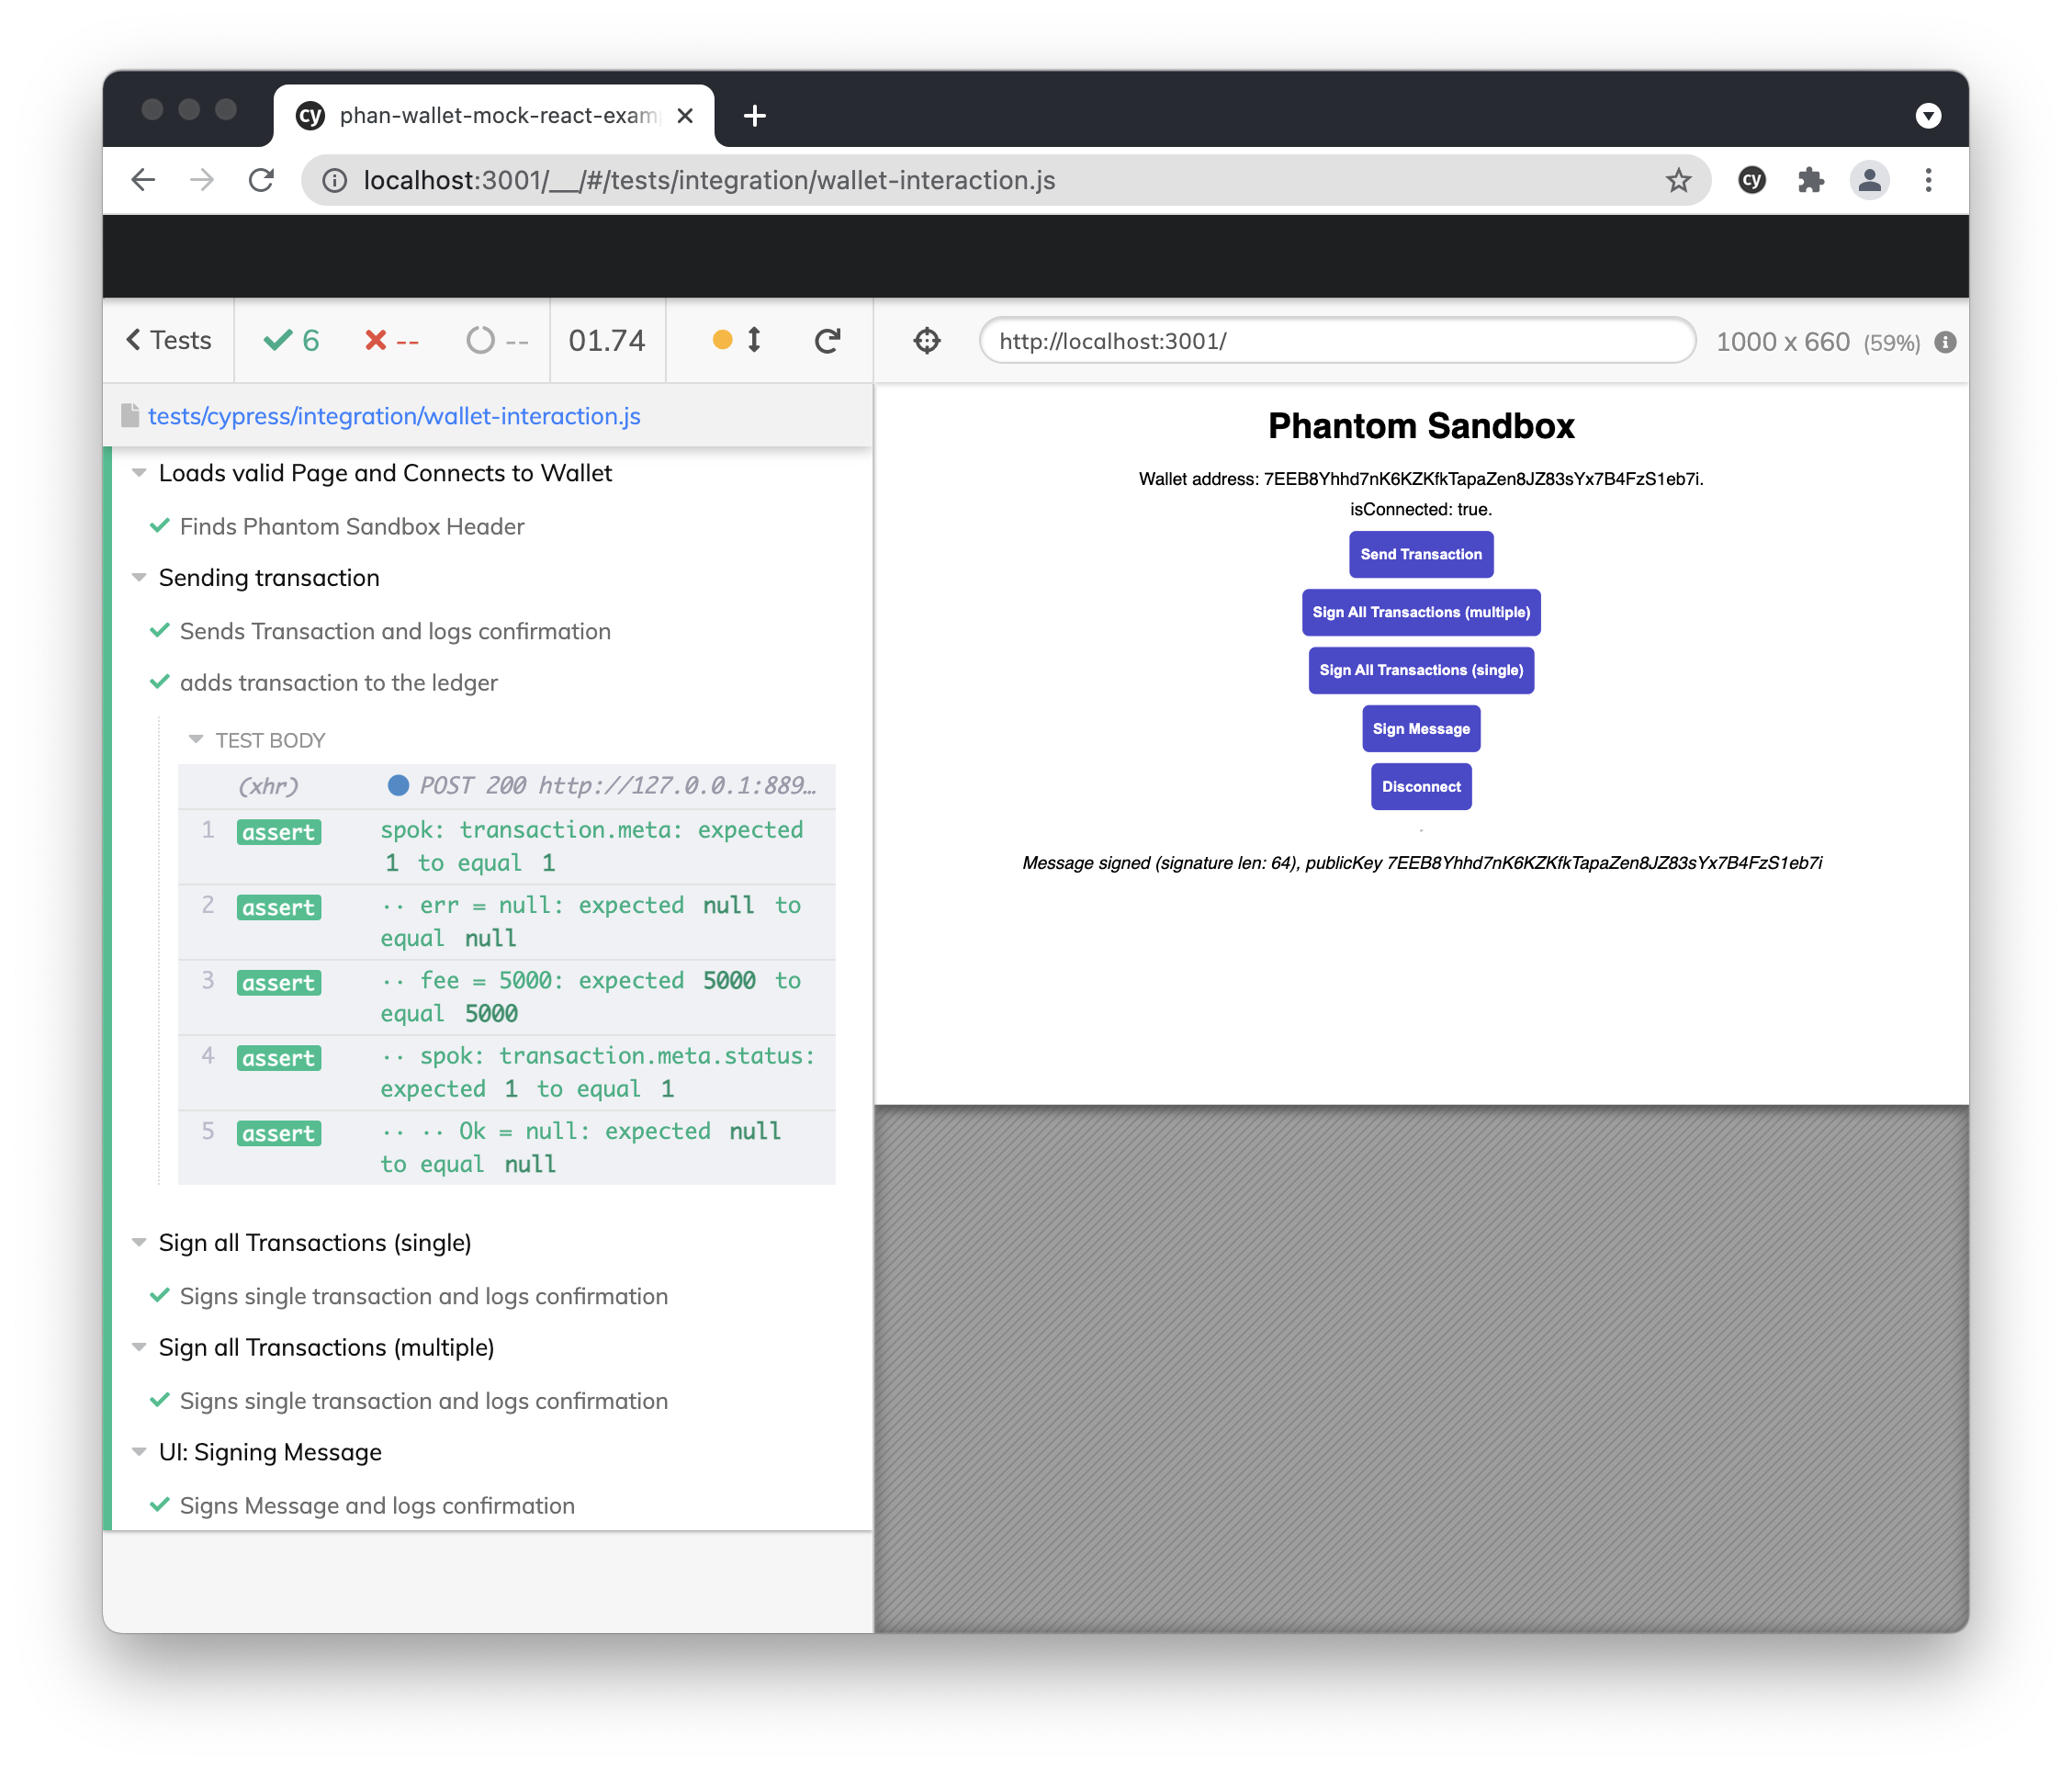Open the Chrome extensions puzzle icon

(1810, 180)
